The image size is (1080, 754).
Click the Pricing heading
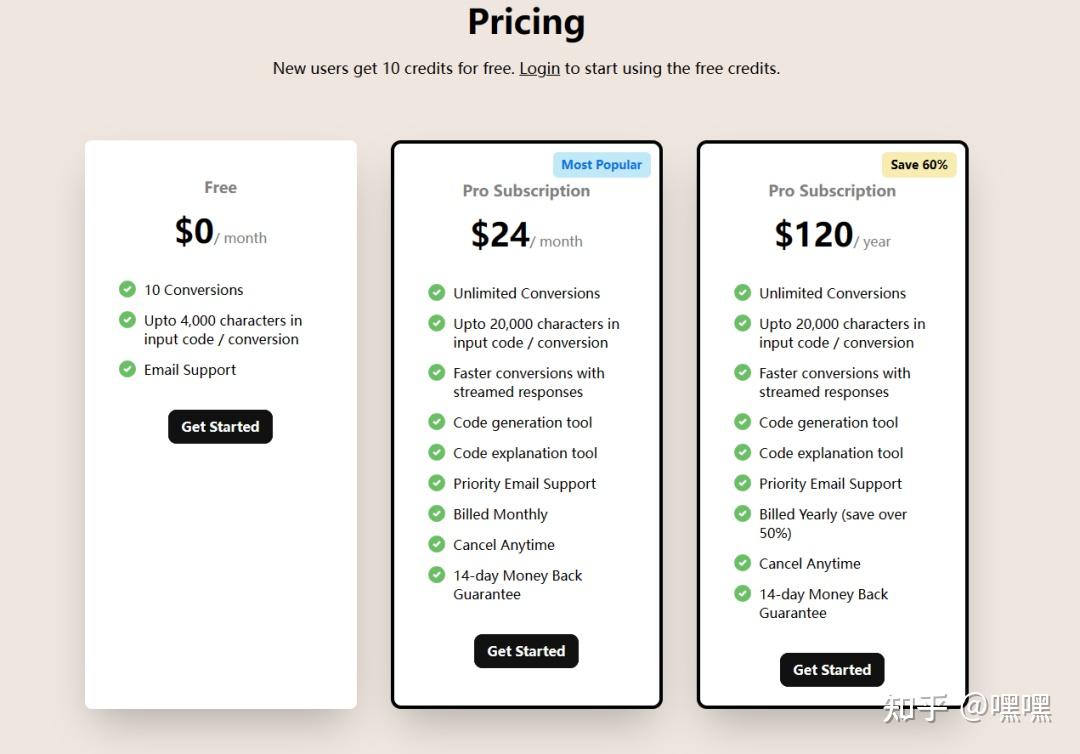526,22
